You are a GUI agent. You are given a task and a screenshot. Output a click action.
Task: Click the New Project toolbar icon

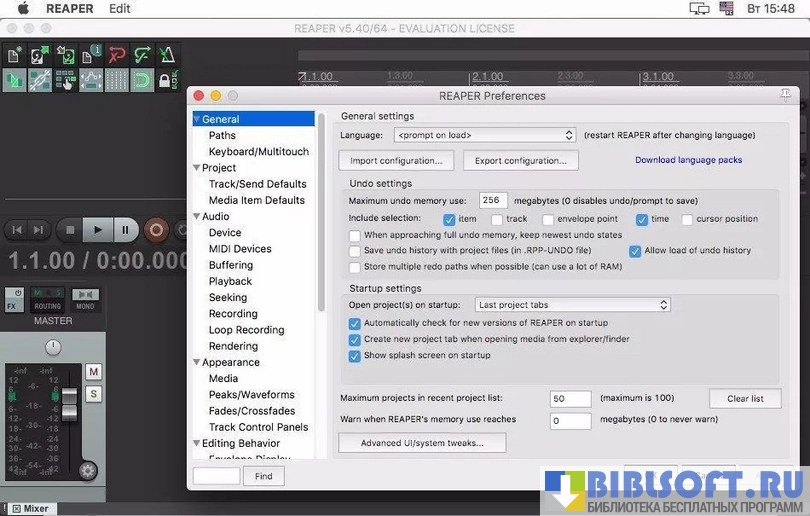click(15, 56)
